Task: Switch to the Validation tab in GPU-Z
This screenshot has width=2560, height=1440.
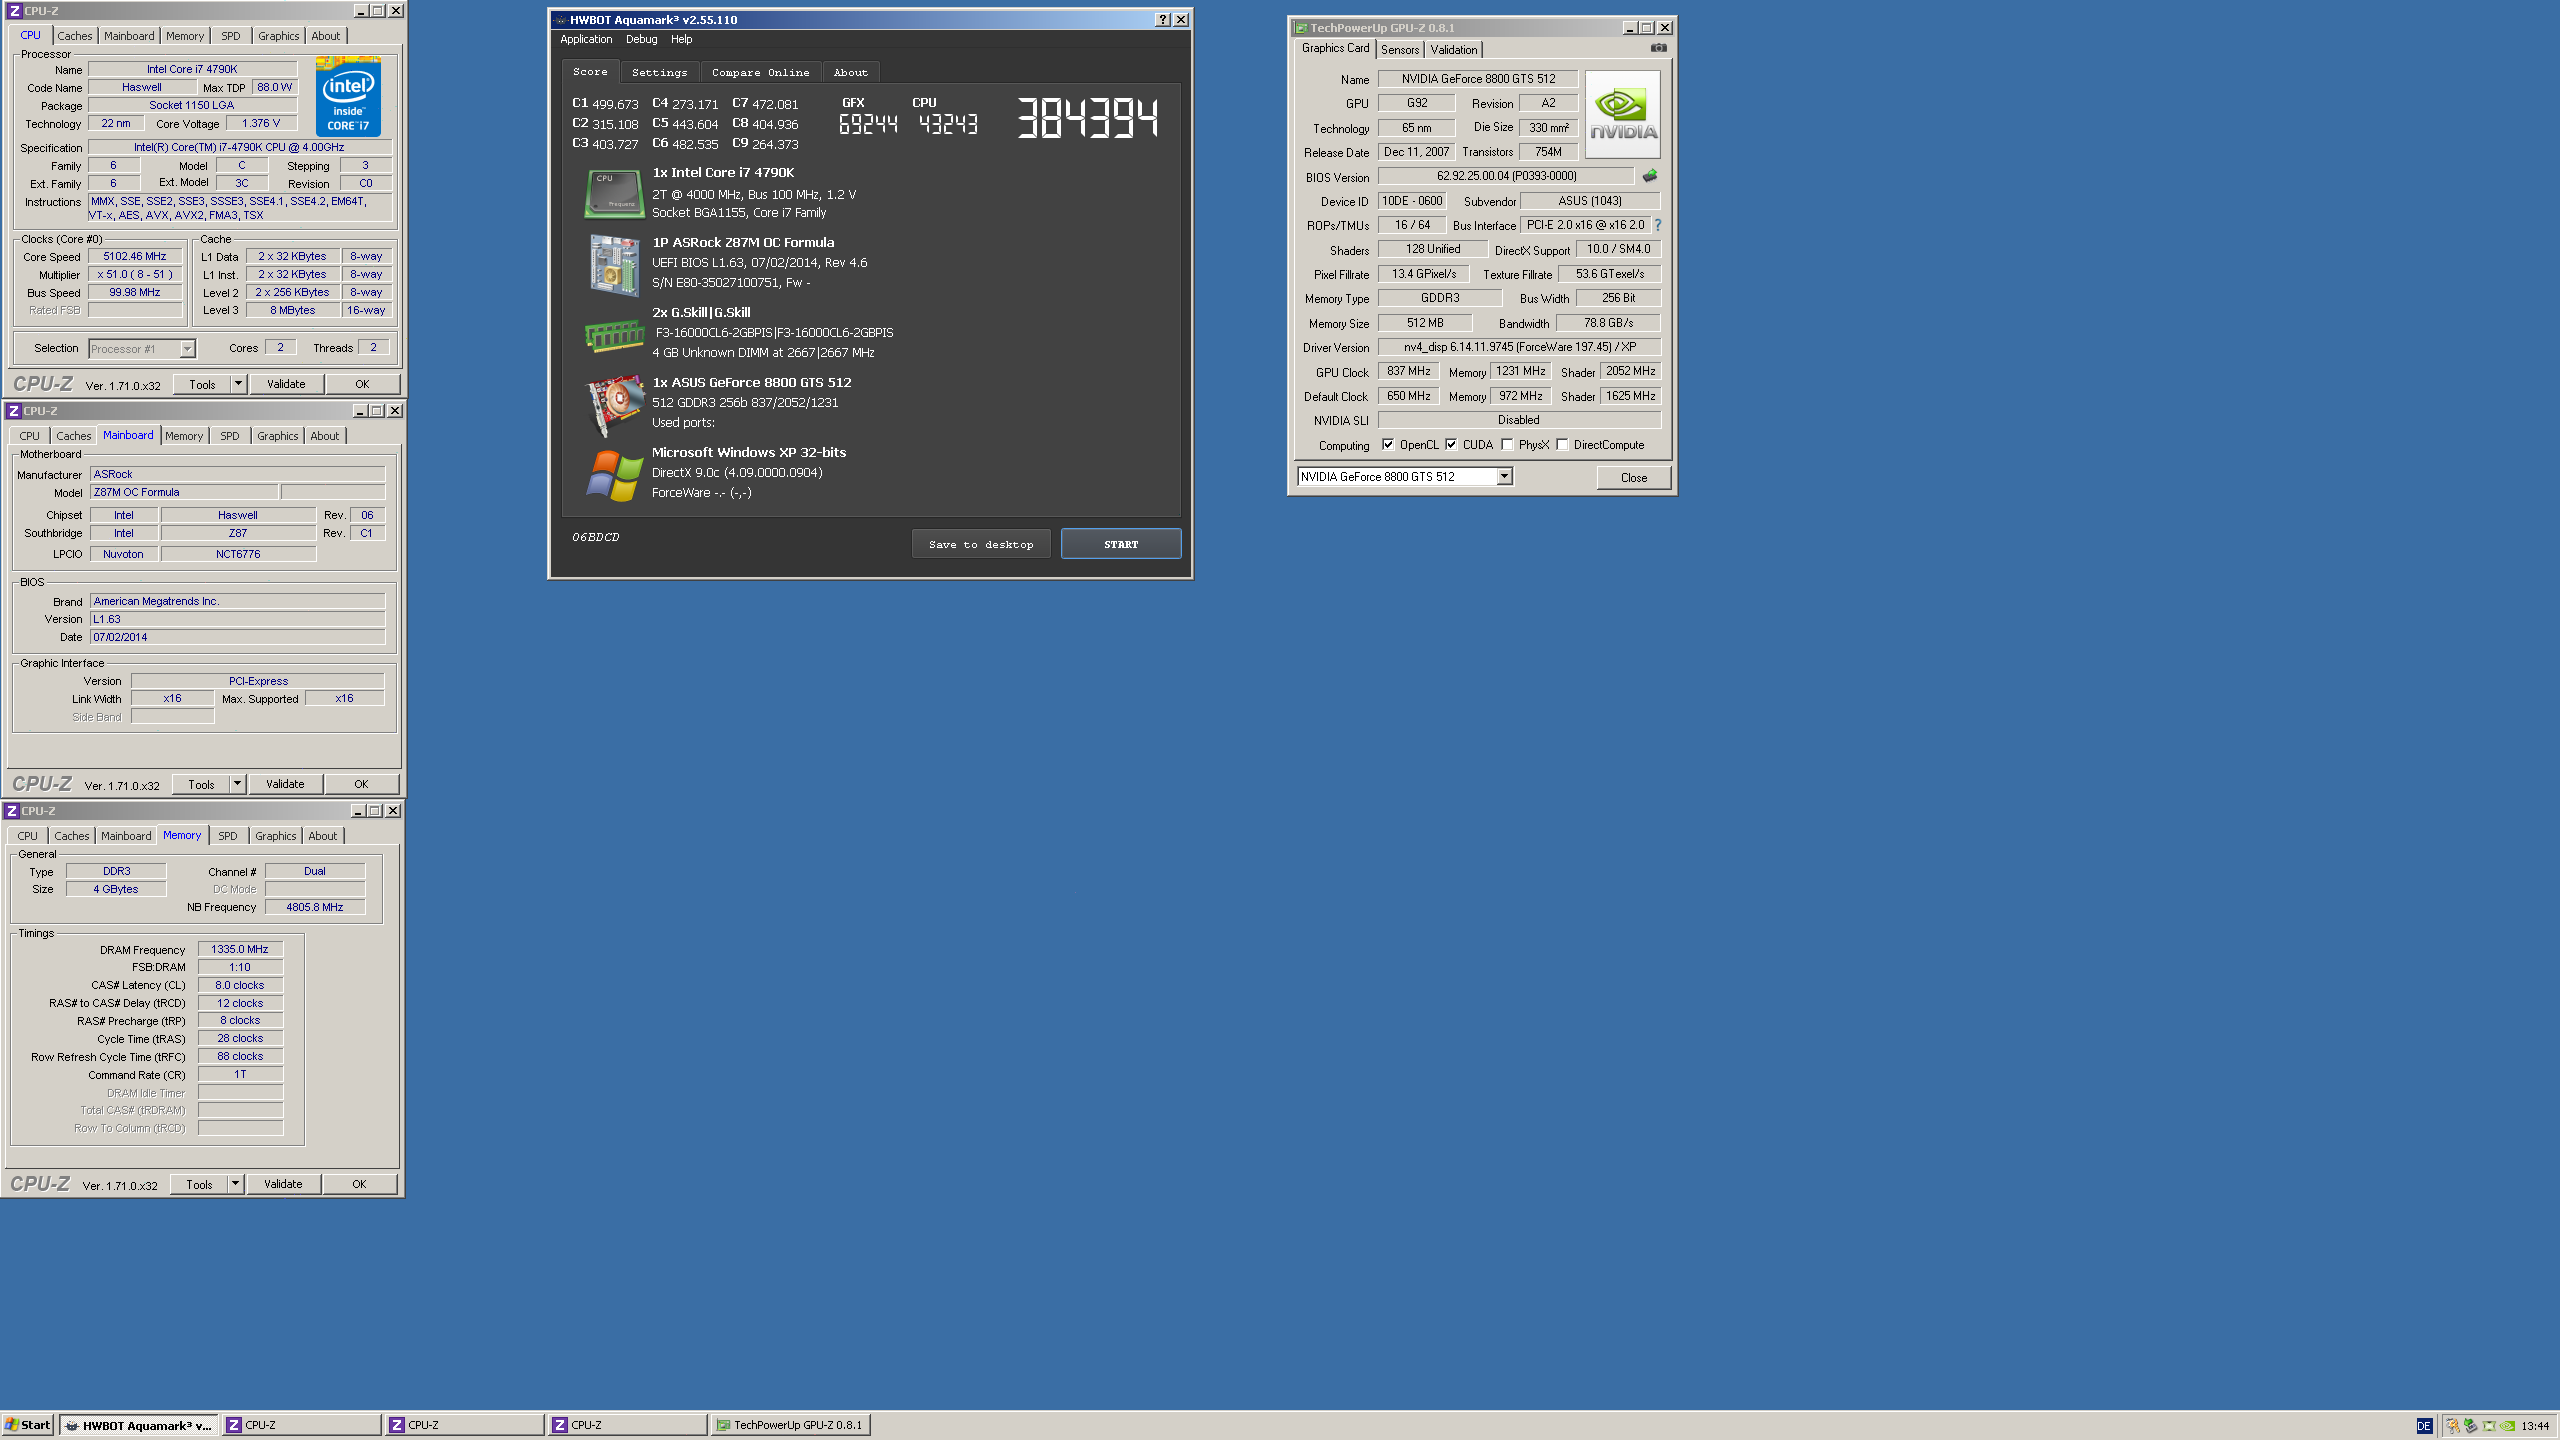Action: tap(1454, 50)
